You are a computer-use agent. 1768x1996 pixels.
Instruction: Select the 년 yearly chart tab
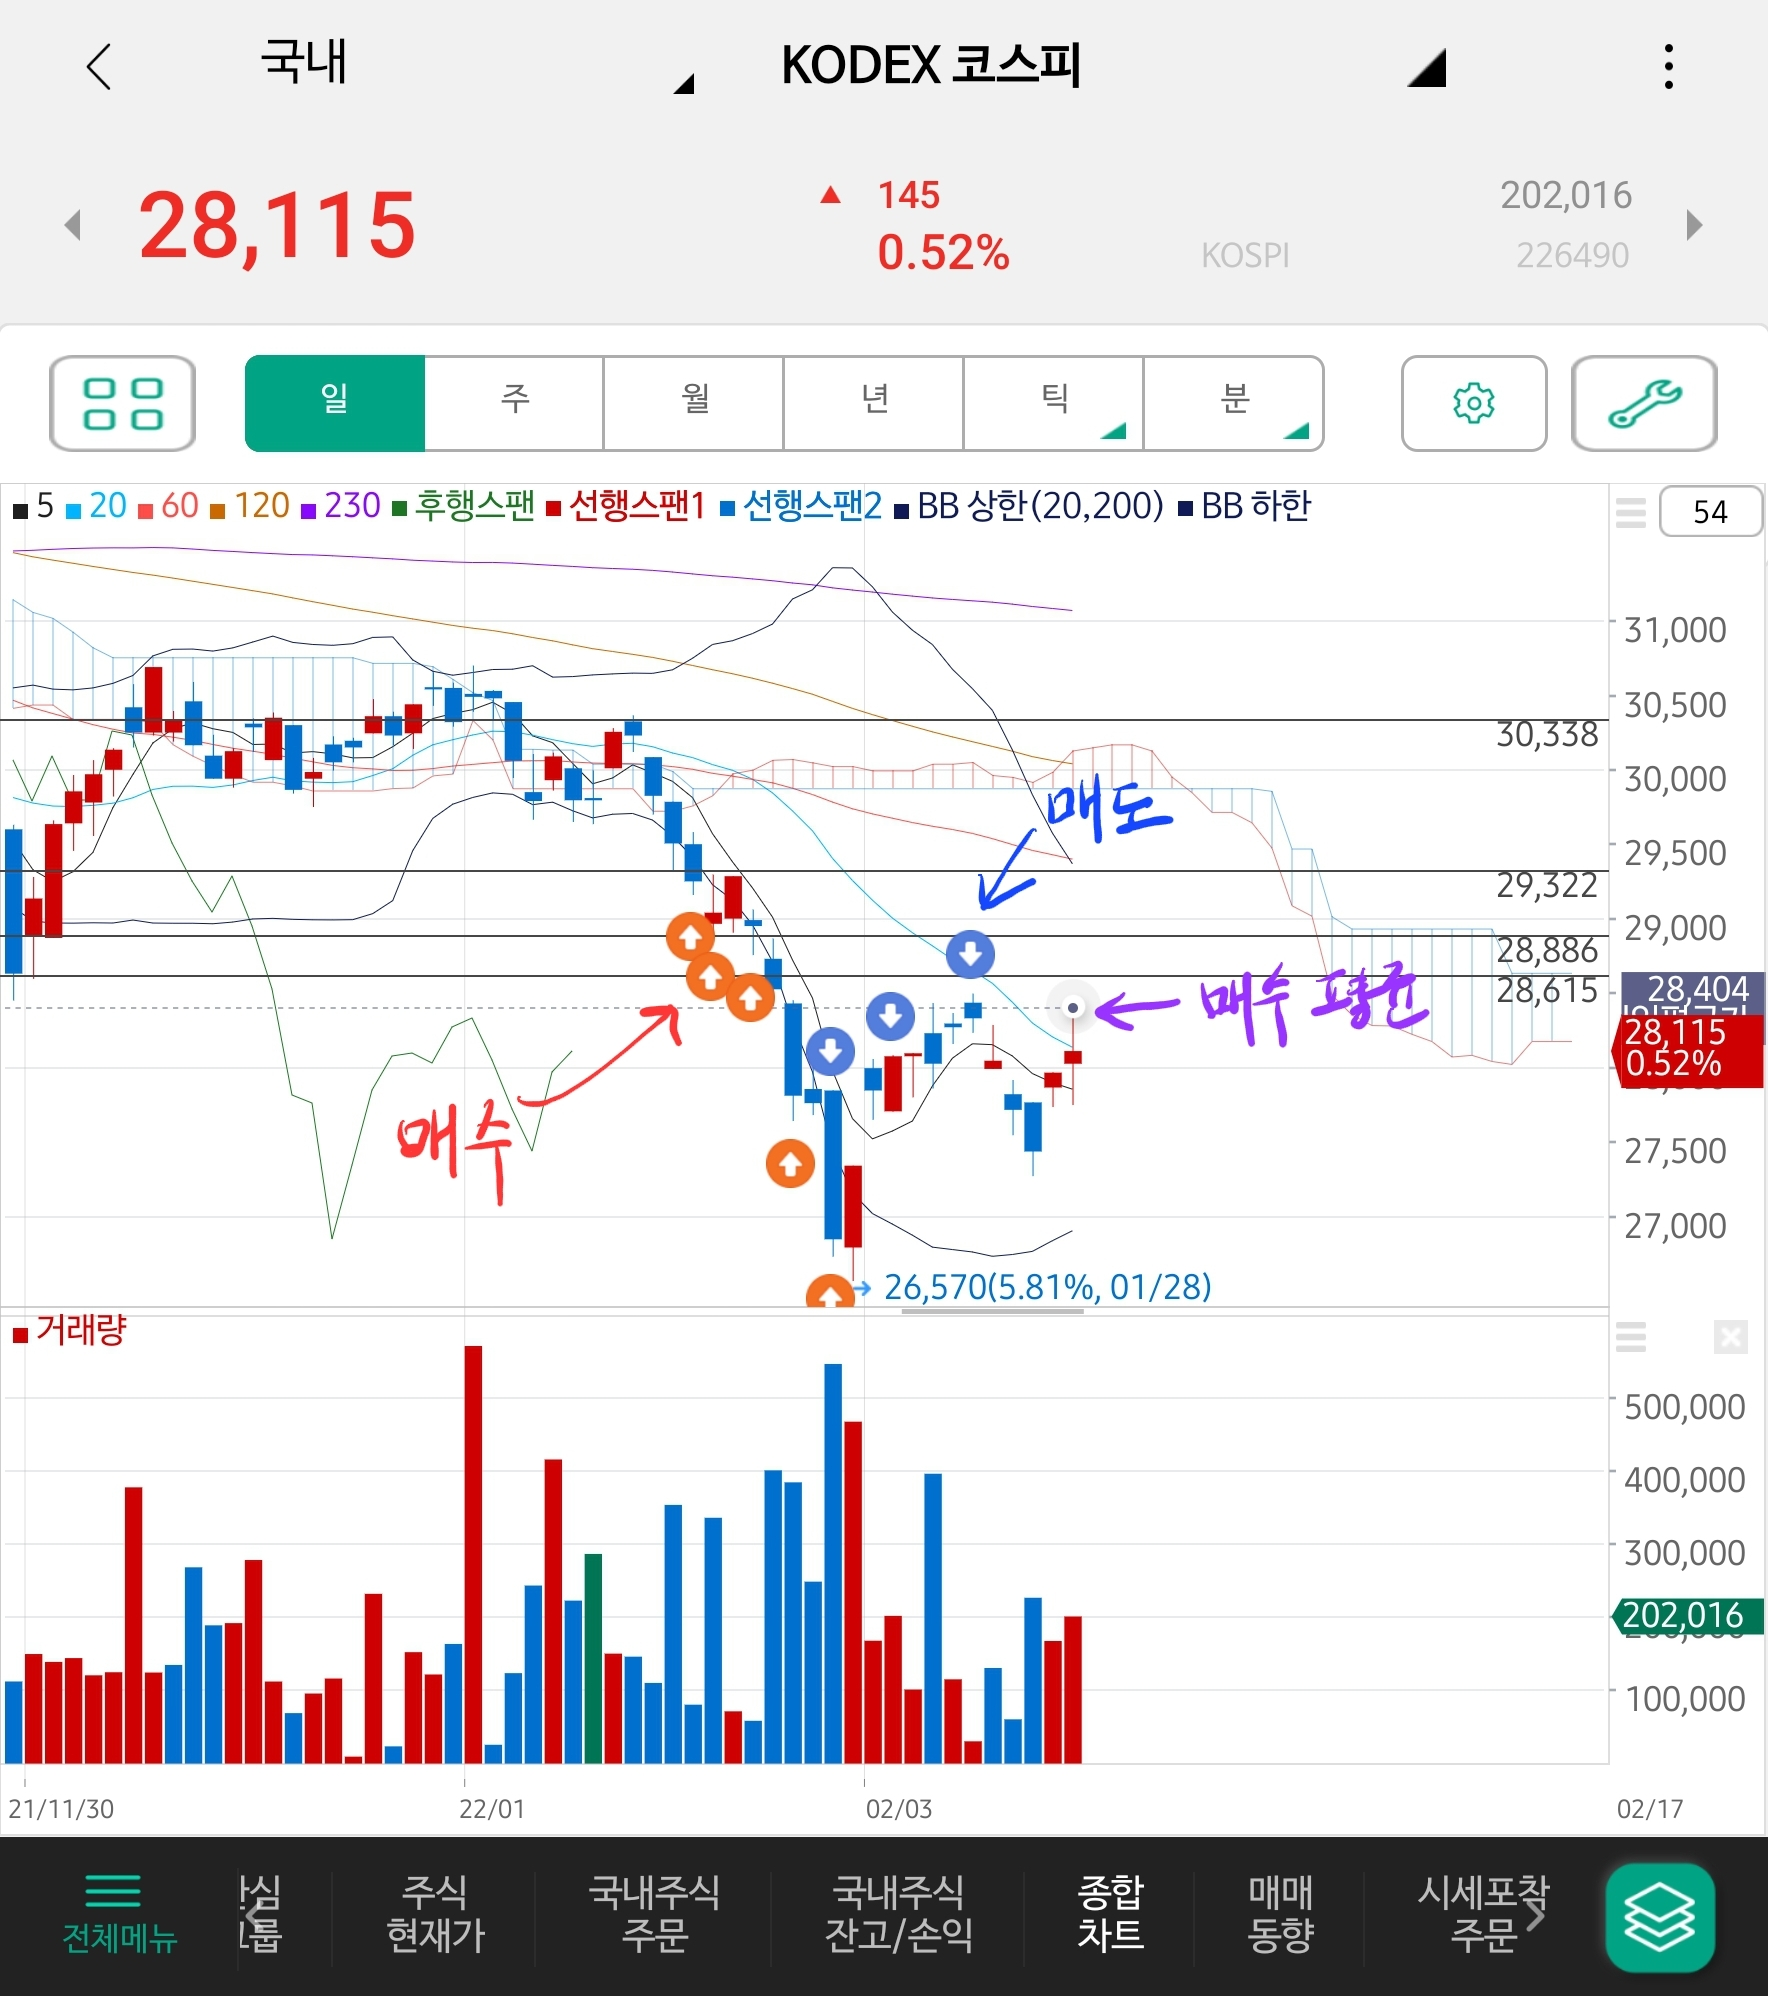pyautogui.click(x=874, y=403)
